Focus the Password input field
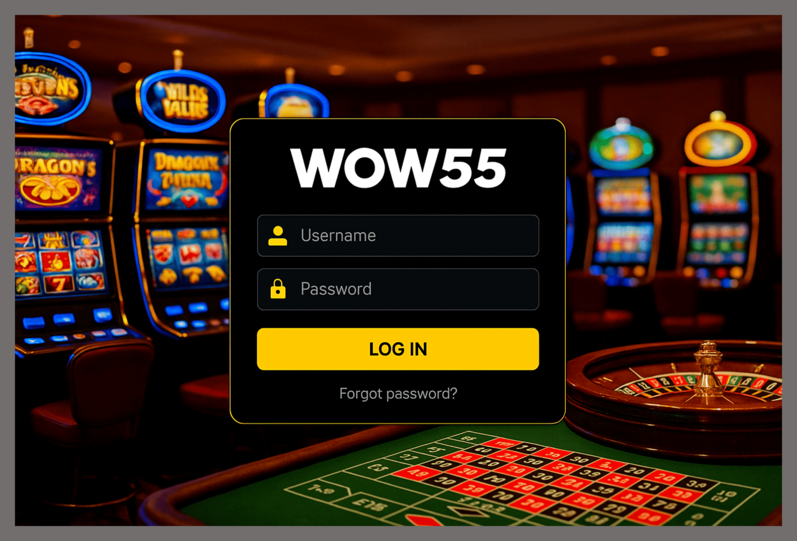The height and width of the screenshot is (541, 797). (x=398, y=289)
